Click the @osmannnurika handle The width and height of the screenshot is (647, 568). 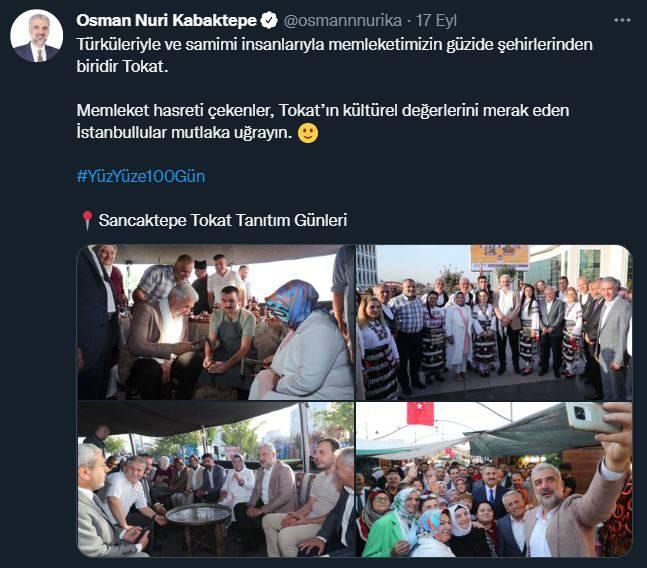click(x=343, y=20)
